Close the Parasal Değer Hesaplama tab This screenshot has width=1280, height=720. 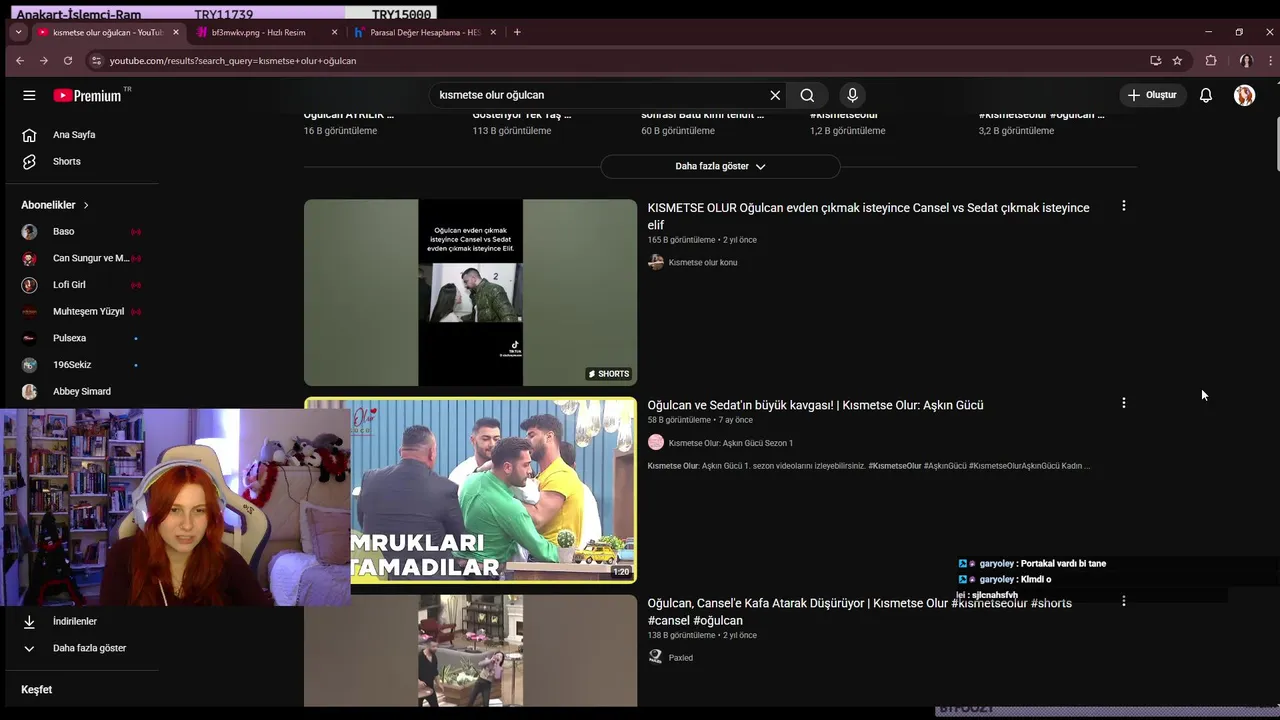(493, 32)
